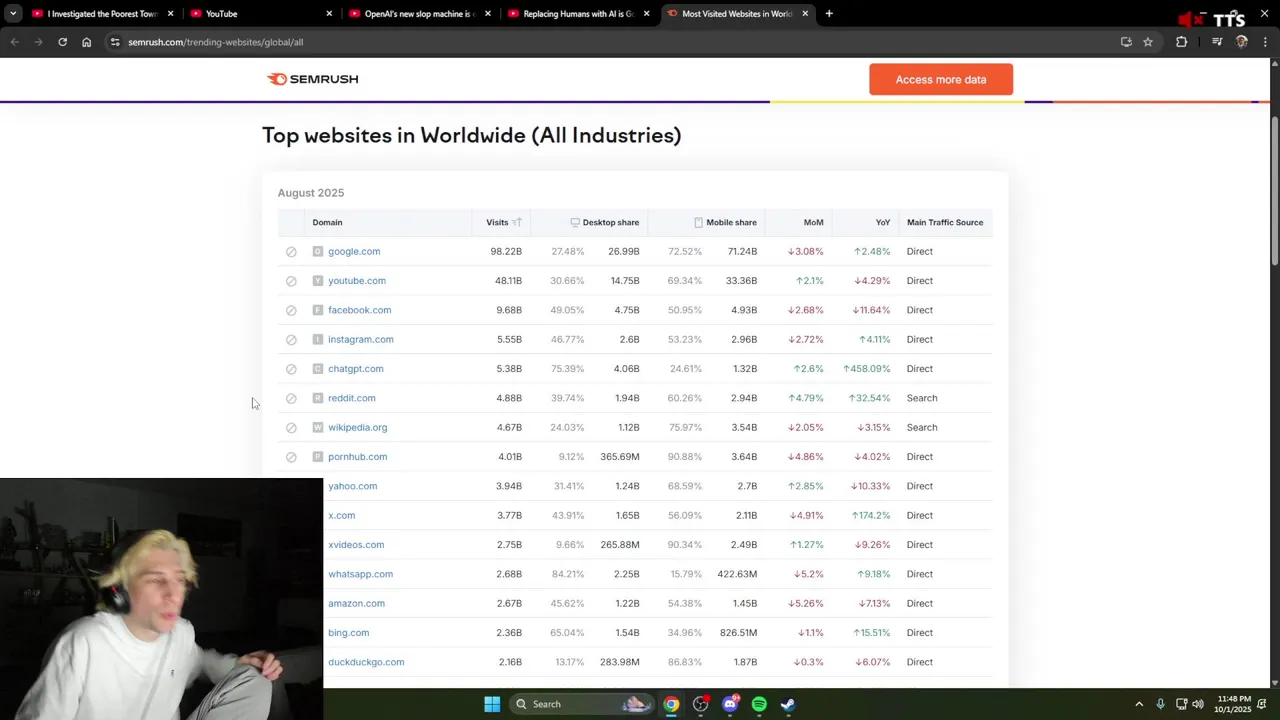Screen dimensions: 1280x720
Task: Close the YouTube tab
Action: tap(329, 14)
